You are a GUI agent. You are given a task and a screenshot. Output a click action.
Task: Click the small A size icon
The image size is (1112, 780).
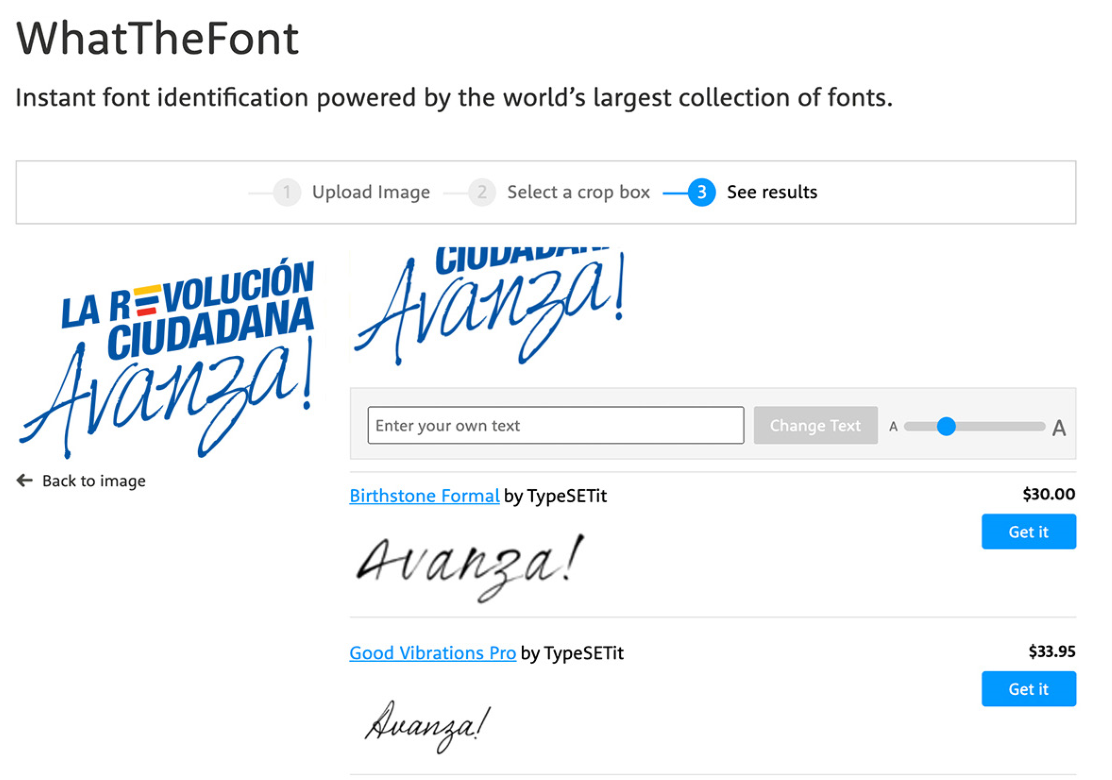[x=893, y=427]
